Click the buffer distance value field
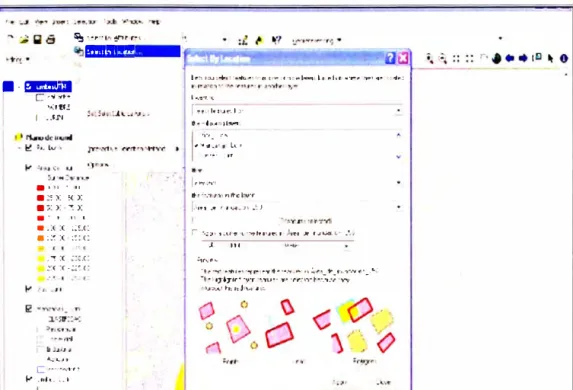Image resolution: width=573 pixels, height=390 pixels. (236, 246)
